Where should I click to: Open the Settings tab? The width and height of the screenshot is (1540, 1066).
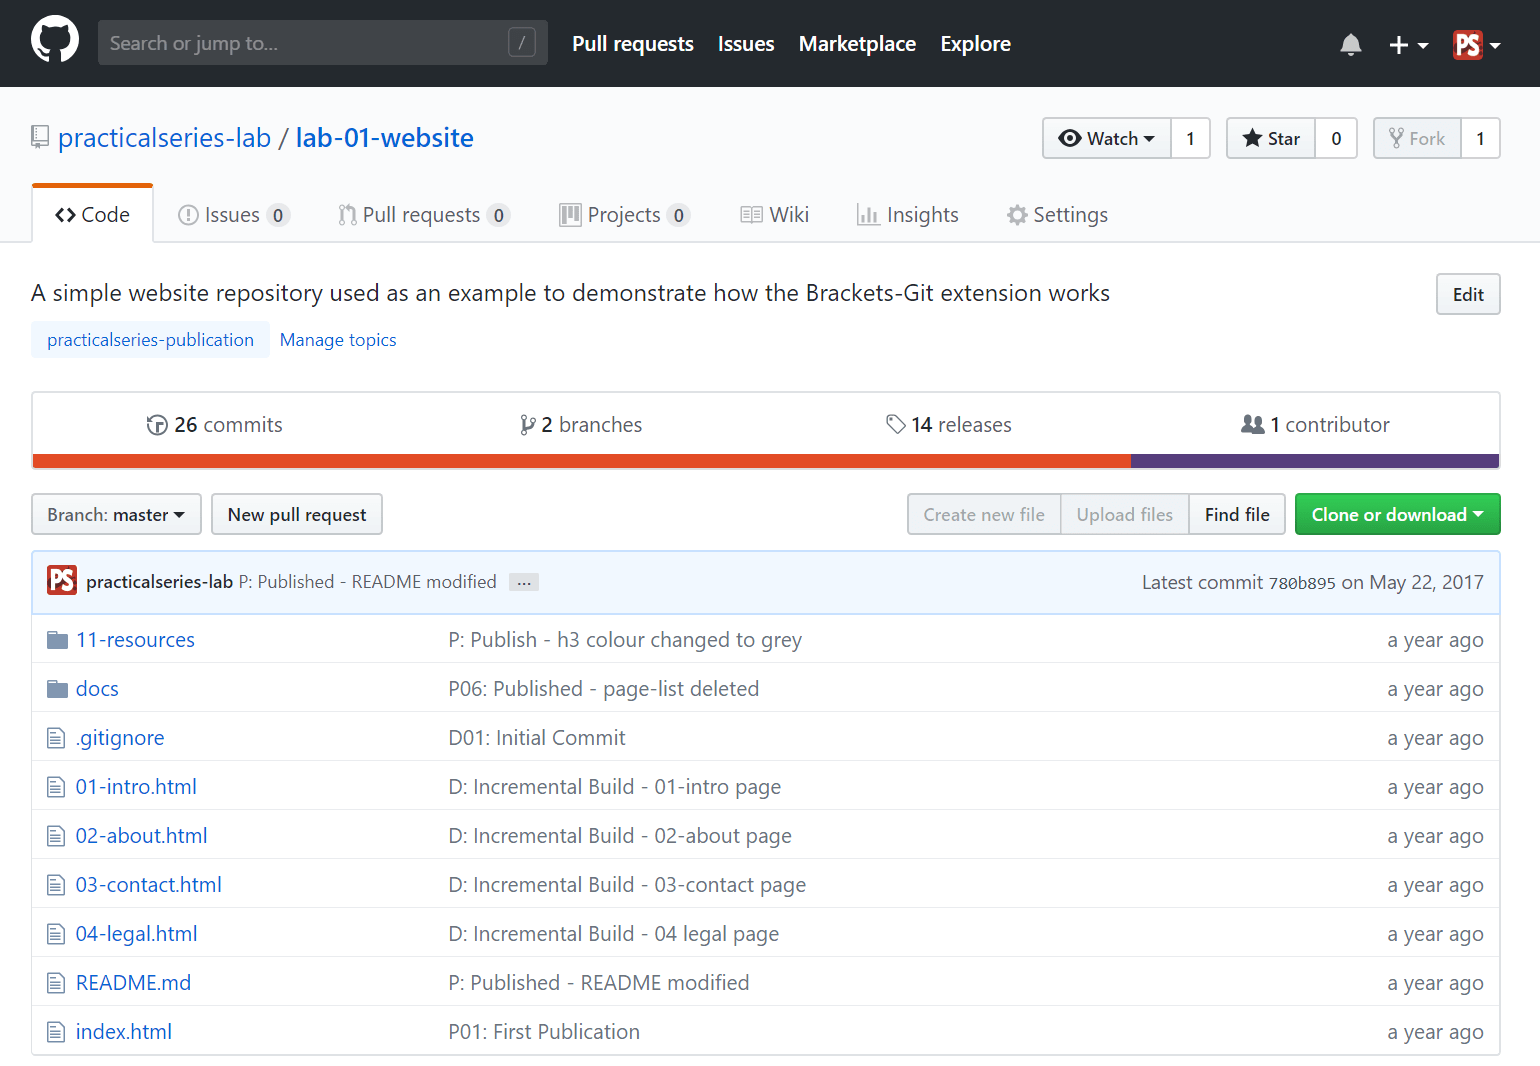coord(1057,215)
